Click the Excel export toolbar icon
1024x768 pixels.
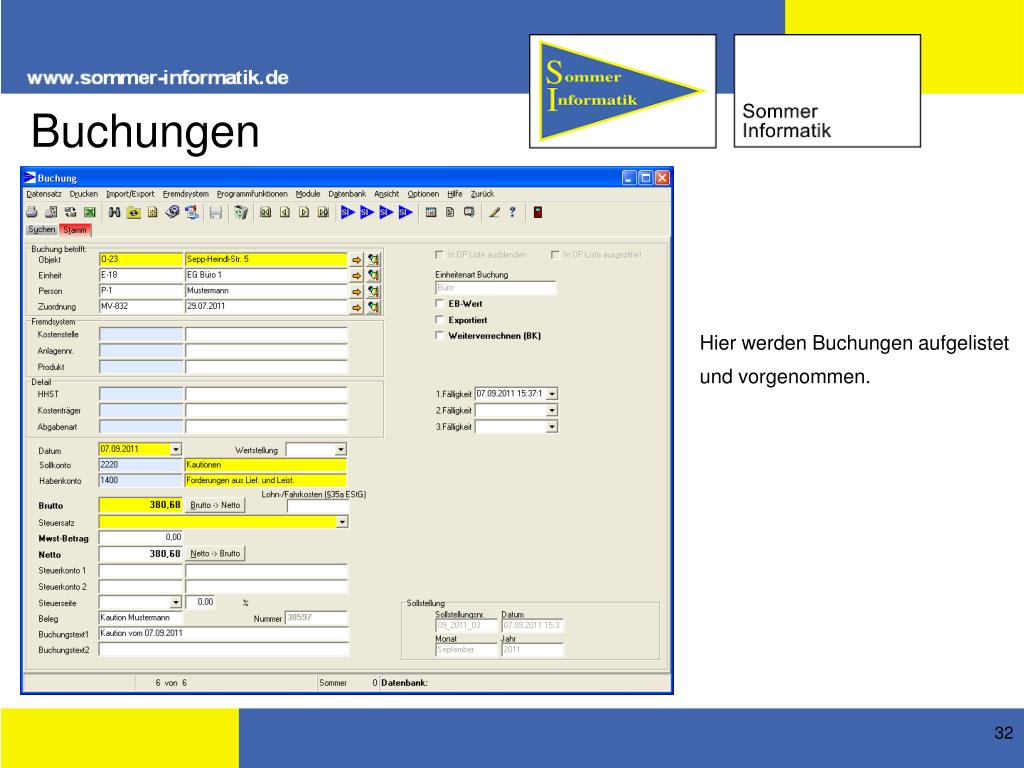click(x=89, y=212)
